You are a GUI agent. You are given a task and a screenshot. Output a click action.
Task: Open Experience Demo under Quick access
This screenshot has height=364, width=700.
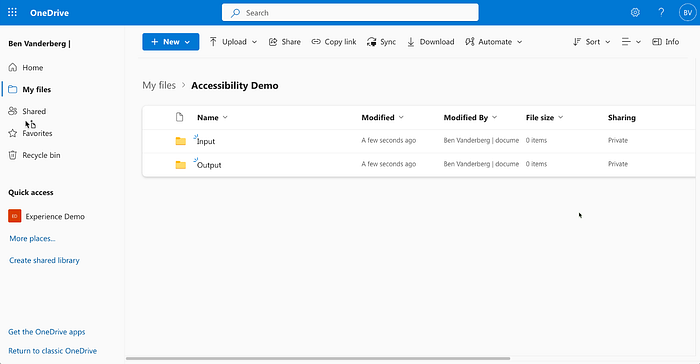click(x=55, y=216)
